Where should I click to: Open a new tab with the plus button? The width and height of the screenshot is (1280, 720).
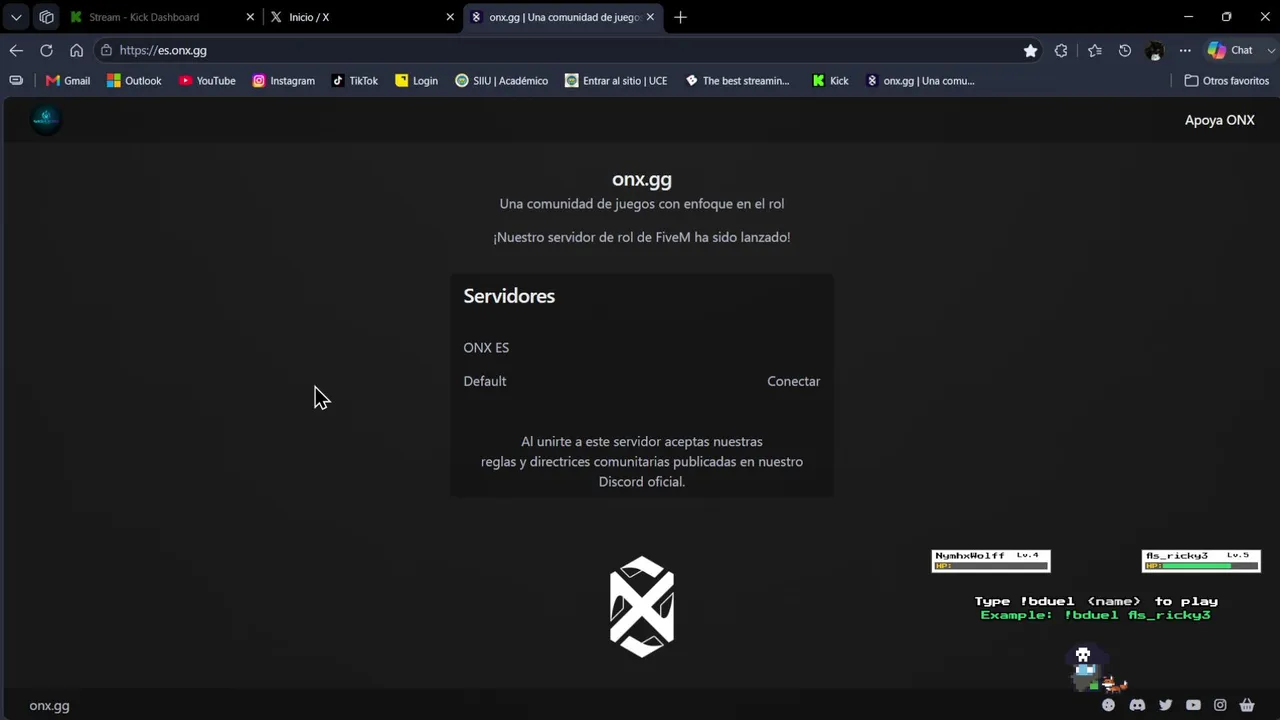[680, 17]
